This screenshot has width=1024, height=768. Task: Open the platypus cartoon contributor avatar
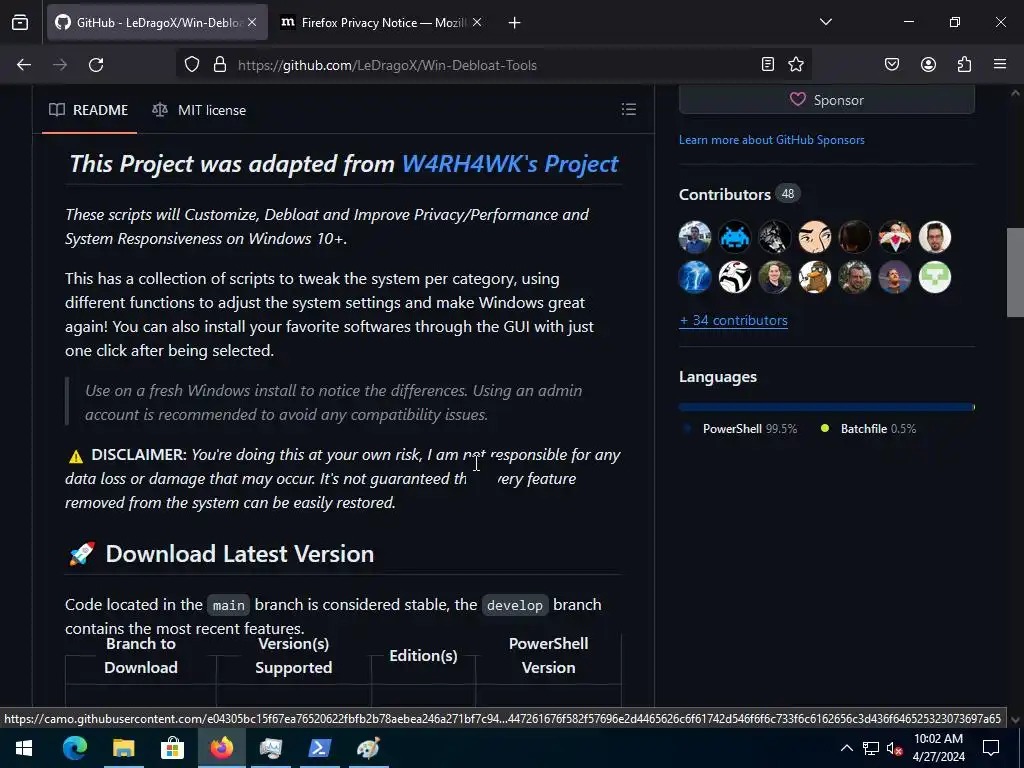(814, 277)
